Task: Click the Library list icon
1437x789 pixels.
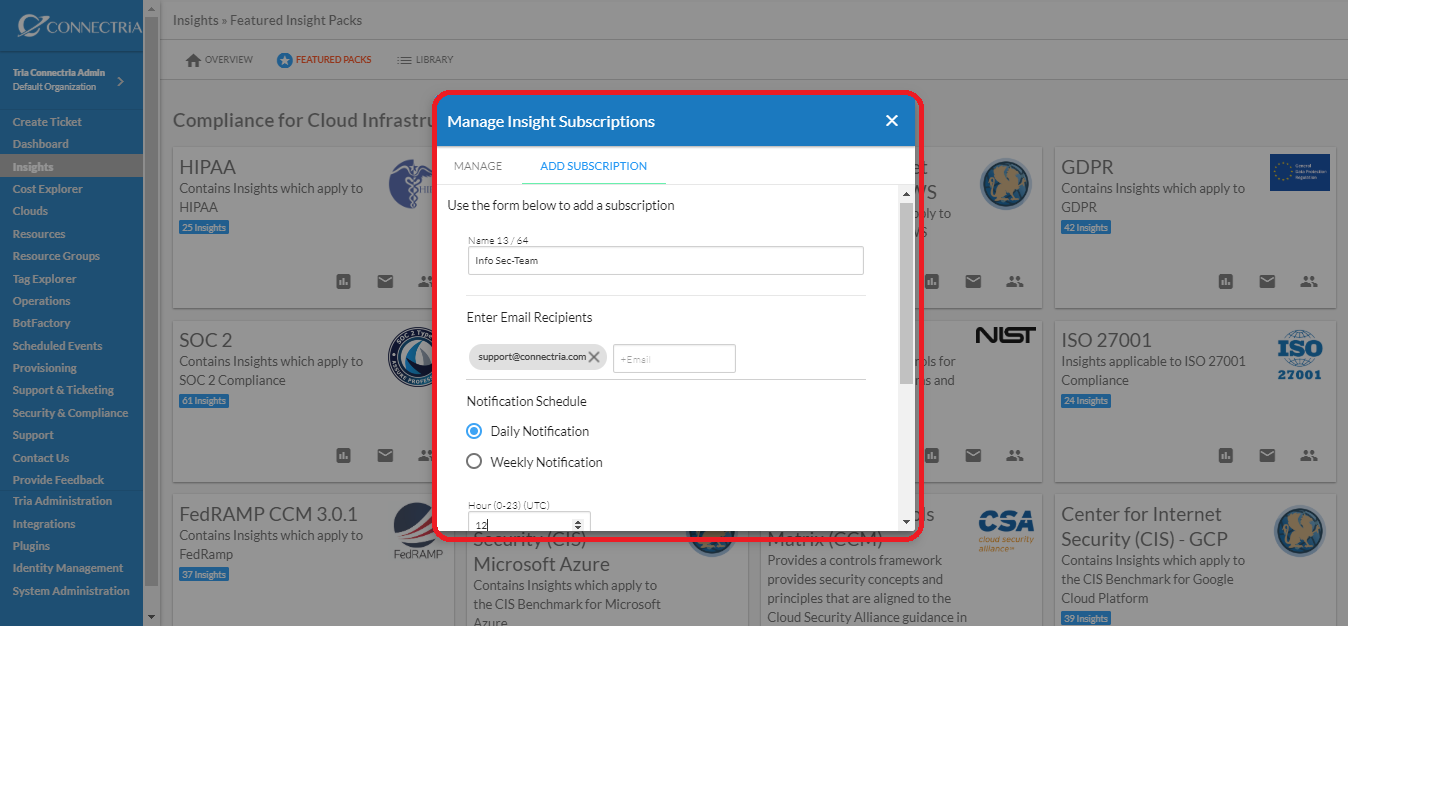Action: (404, 60)
